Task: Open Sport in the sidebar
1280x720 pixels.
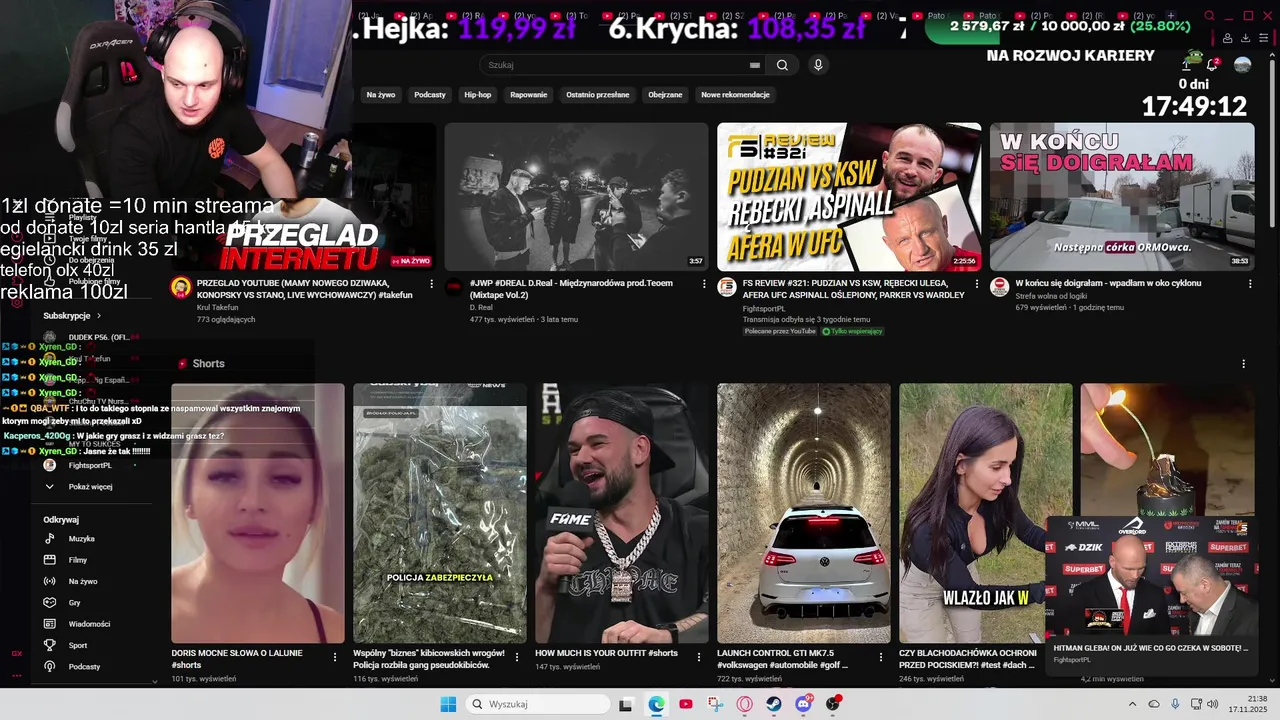Action: click(x=78, y=645)
